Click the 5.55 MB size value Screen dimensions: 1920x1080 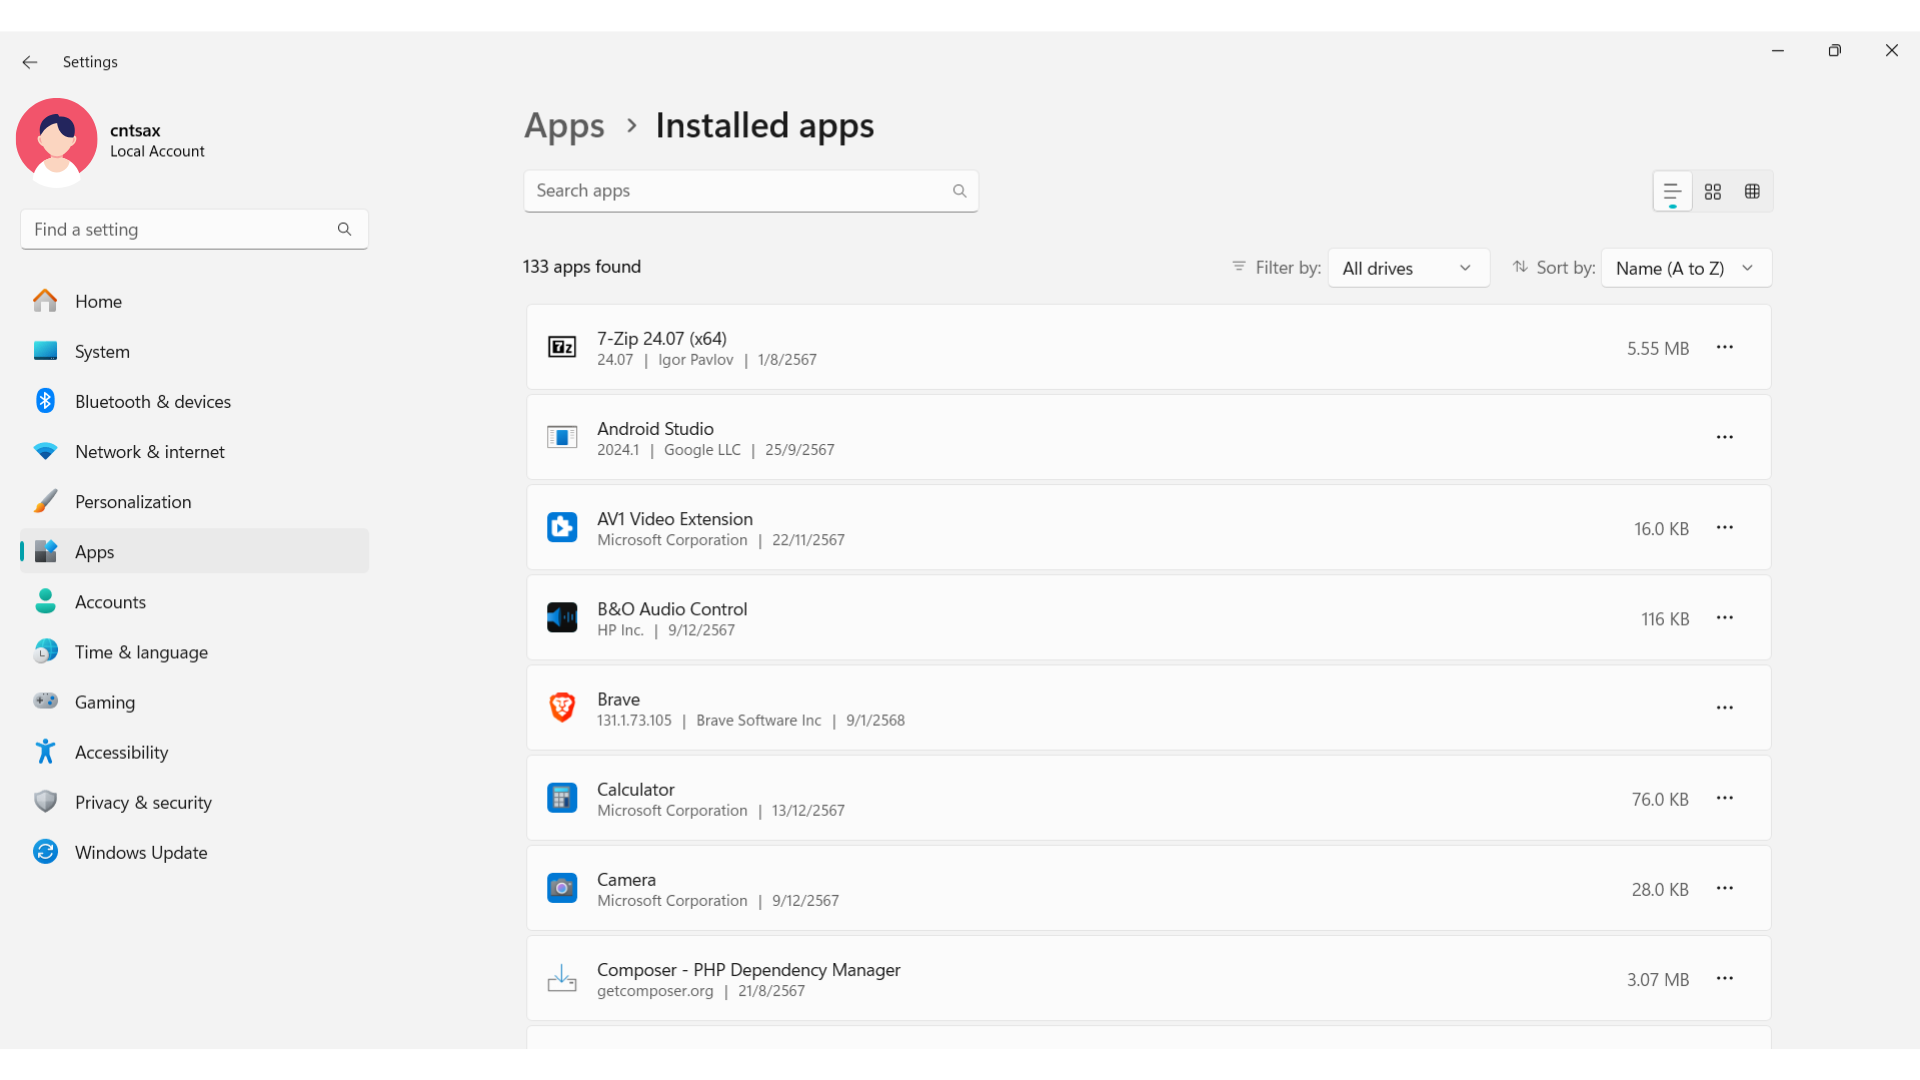point(1657,348)
